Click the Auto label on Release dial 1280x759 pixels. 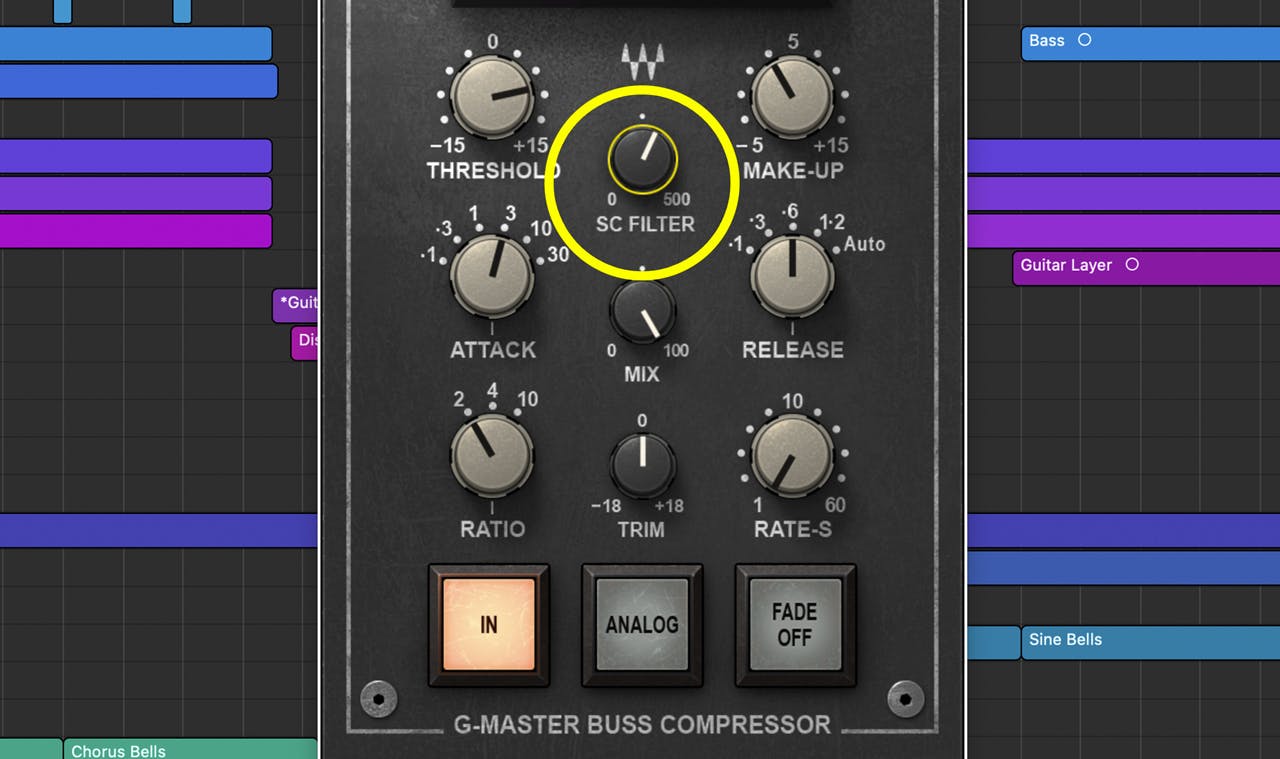click(x=865, y=244)
